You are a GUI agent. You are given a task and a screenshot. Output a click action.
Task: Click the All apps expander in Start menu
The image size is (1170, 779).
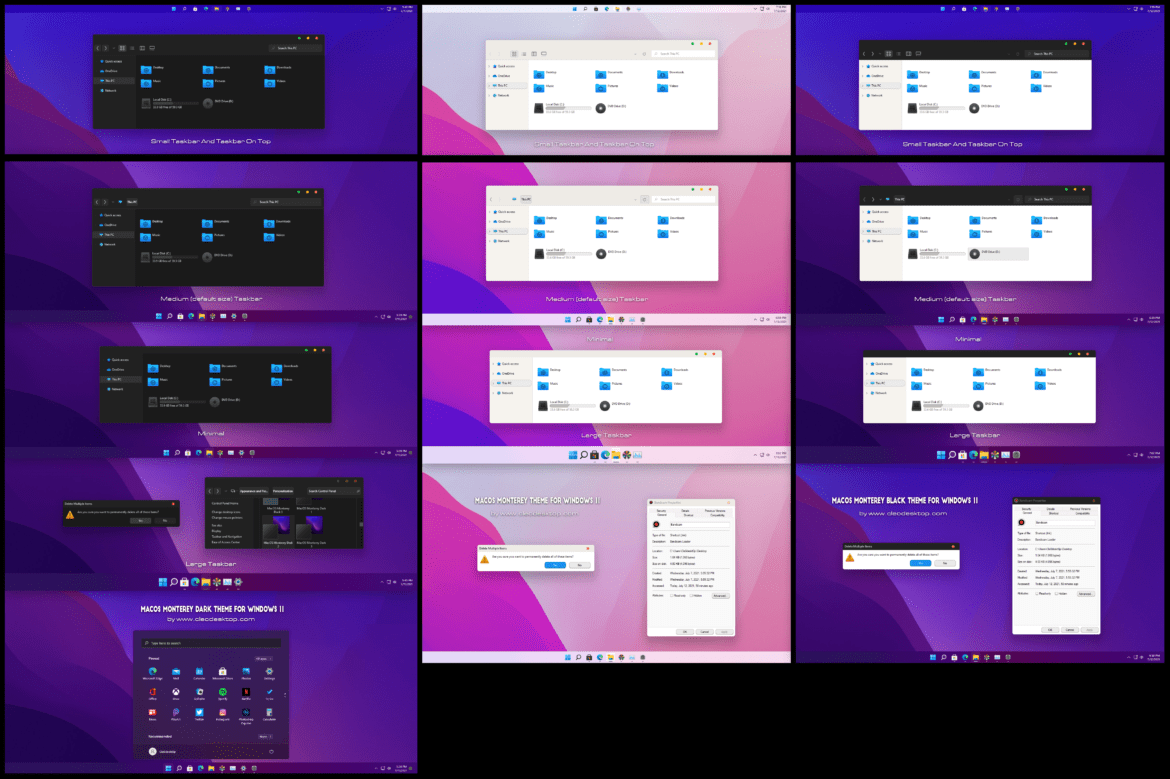click(263, 658)
